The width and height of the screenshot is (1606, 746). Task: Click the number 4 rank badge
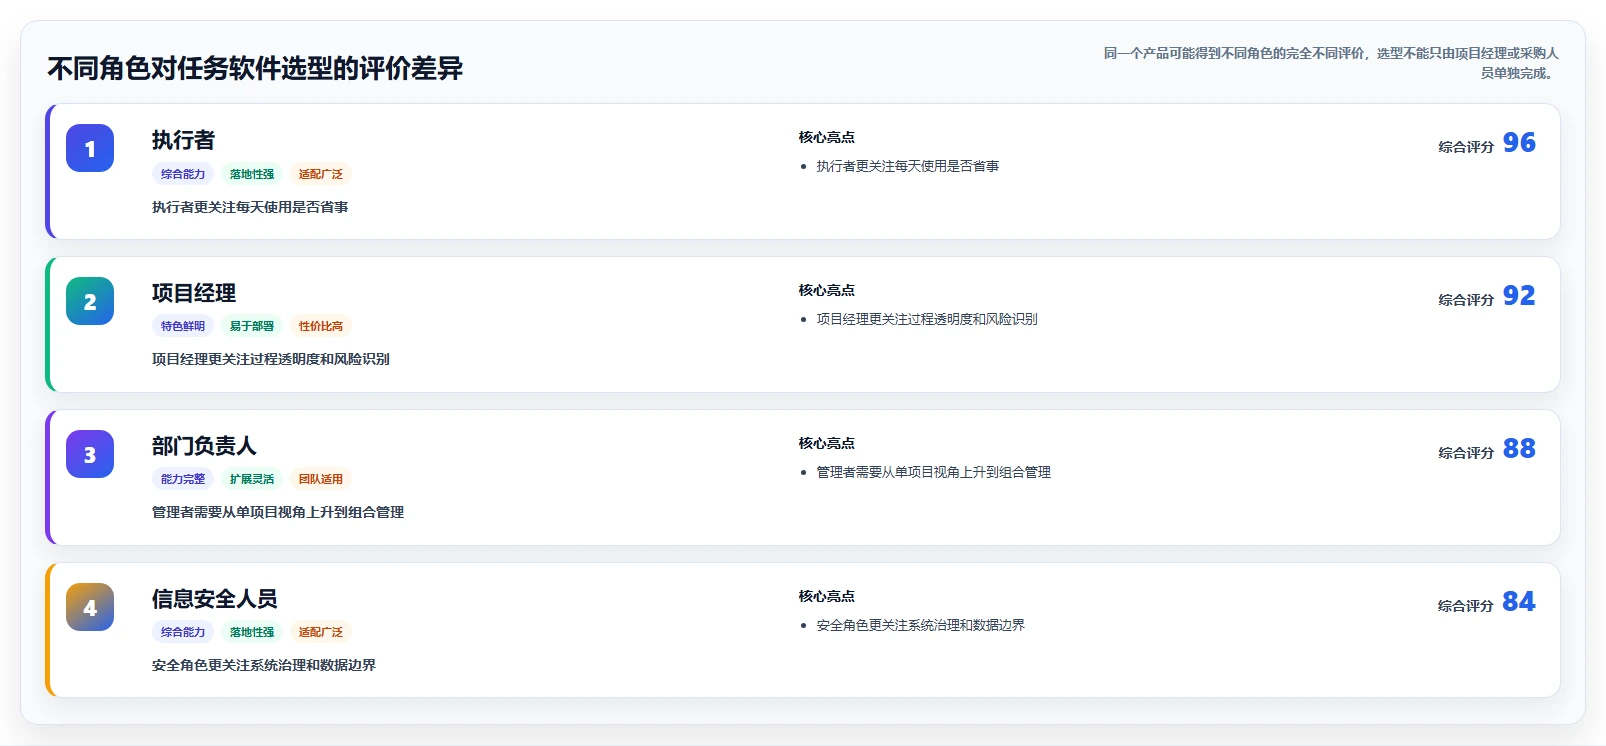(x=90, y=607)
